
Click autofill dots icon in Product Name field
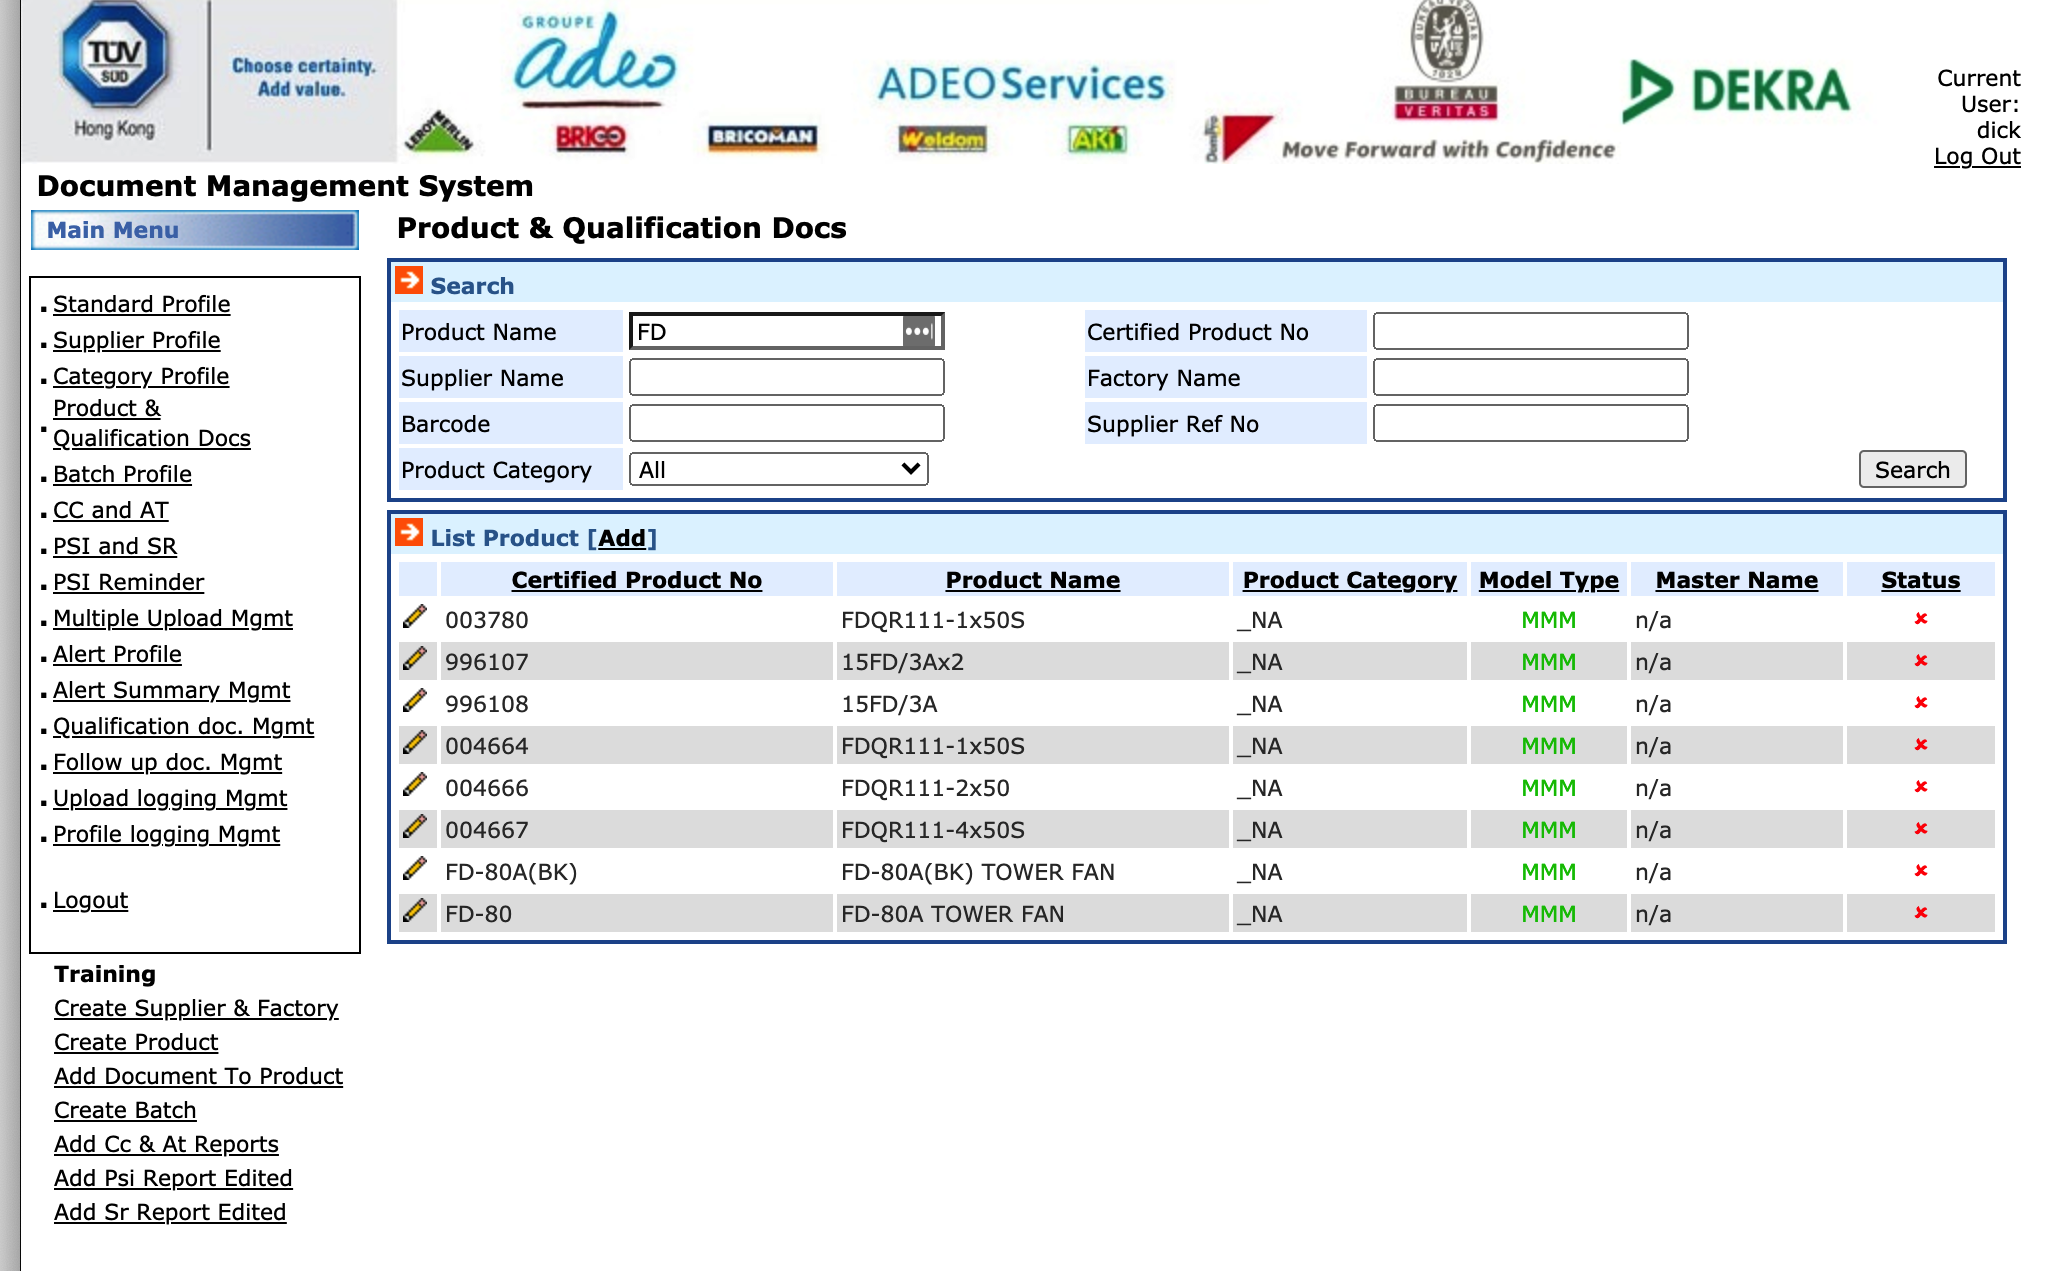[918, 331]
